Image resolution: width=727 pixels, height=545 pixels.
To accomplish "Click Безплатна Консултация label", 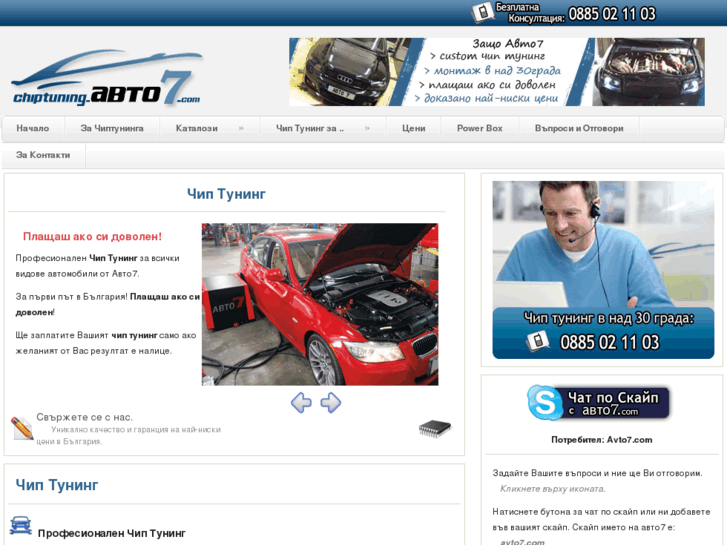I will click(x=530, y=13).
